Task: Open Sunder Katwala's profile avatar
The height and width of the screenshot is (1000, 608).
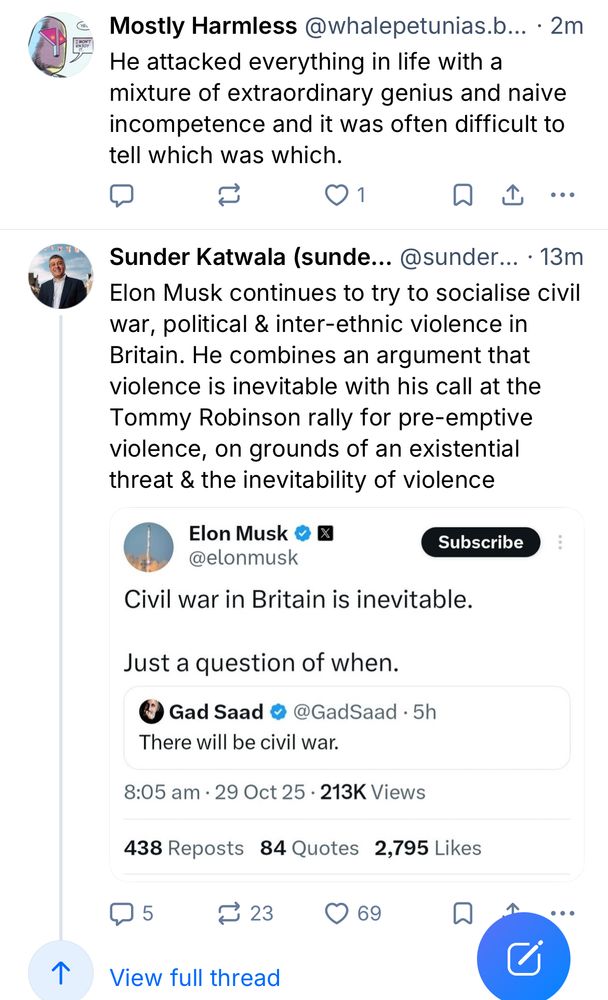Action: (60, 276)
